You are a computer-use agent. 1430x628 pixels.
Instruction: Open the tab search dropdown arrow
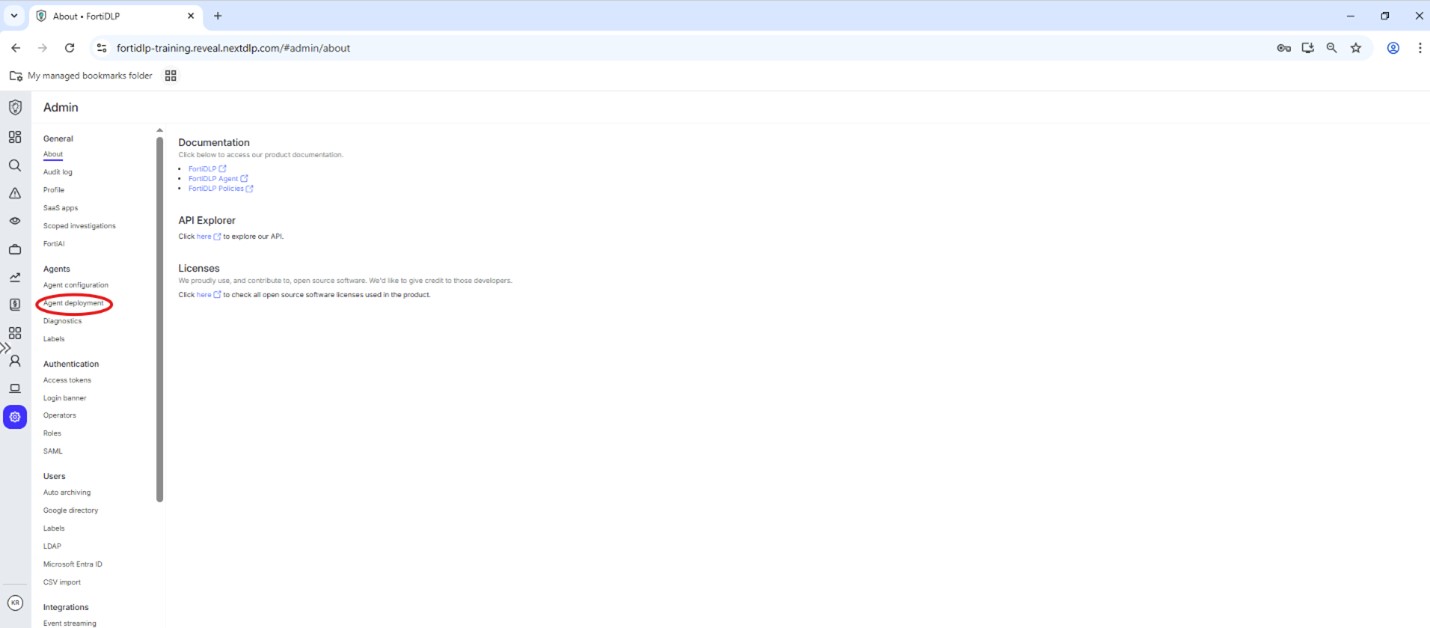14,16
